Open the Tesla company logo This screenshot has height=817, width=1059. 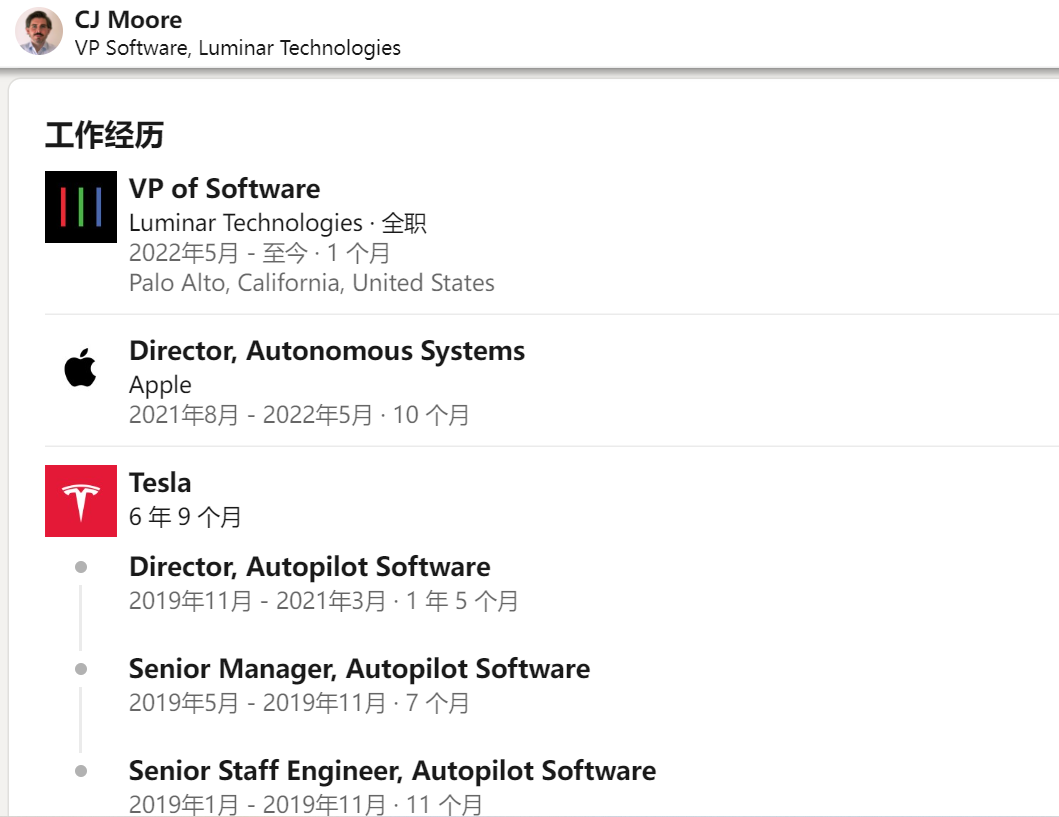81,501
